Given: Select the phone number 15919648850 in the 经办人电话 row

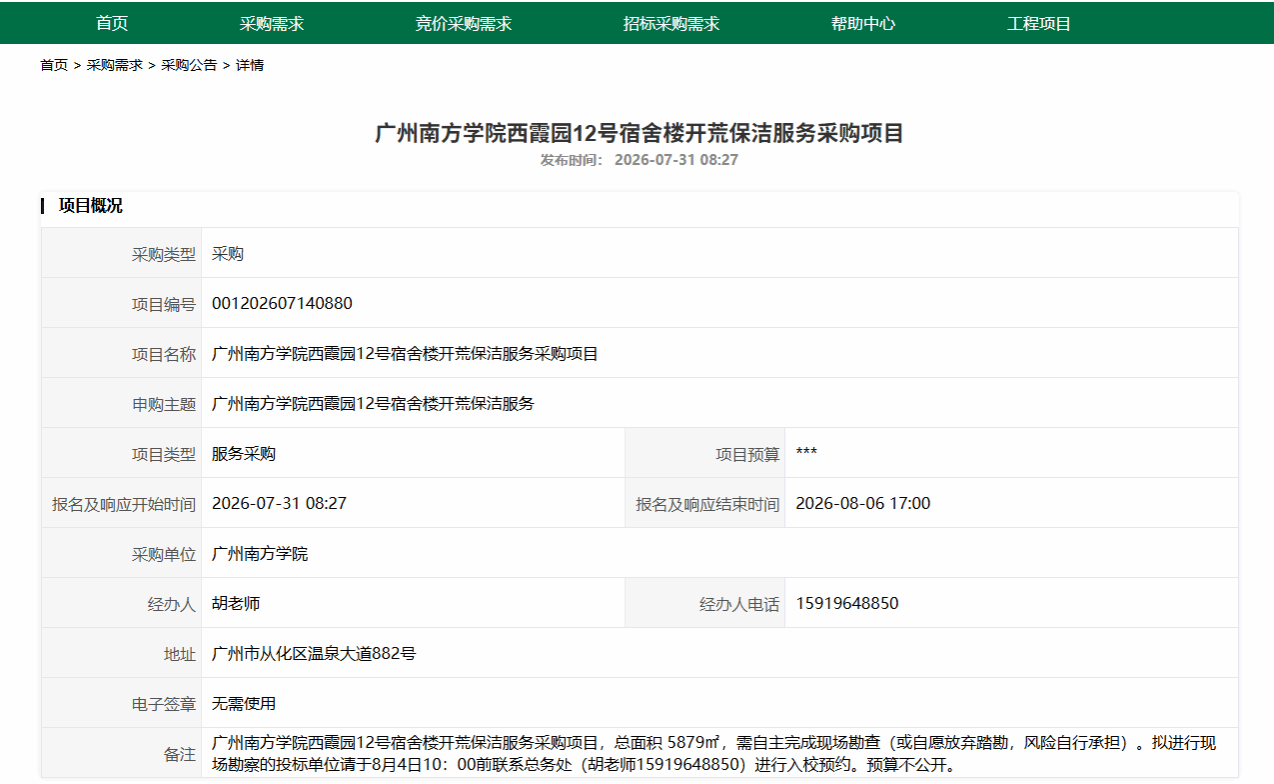Looking at the screenshot, I should (847, 603).
